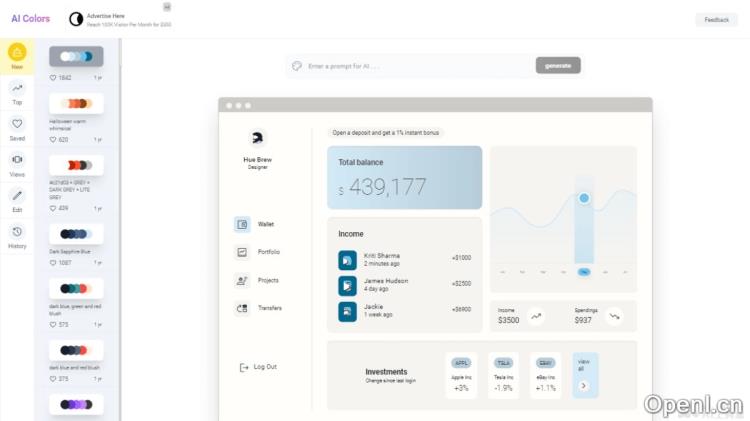Click the Log Out icon
Viewport: 750px width, 421px height.
click(244, 367)
